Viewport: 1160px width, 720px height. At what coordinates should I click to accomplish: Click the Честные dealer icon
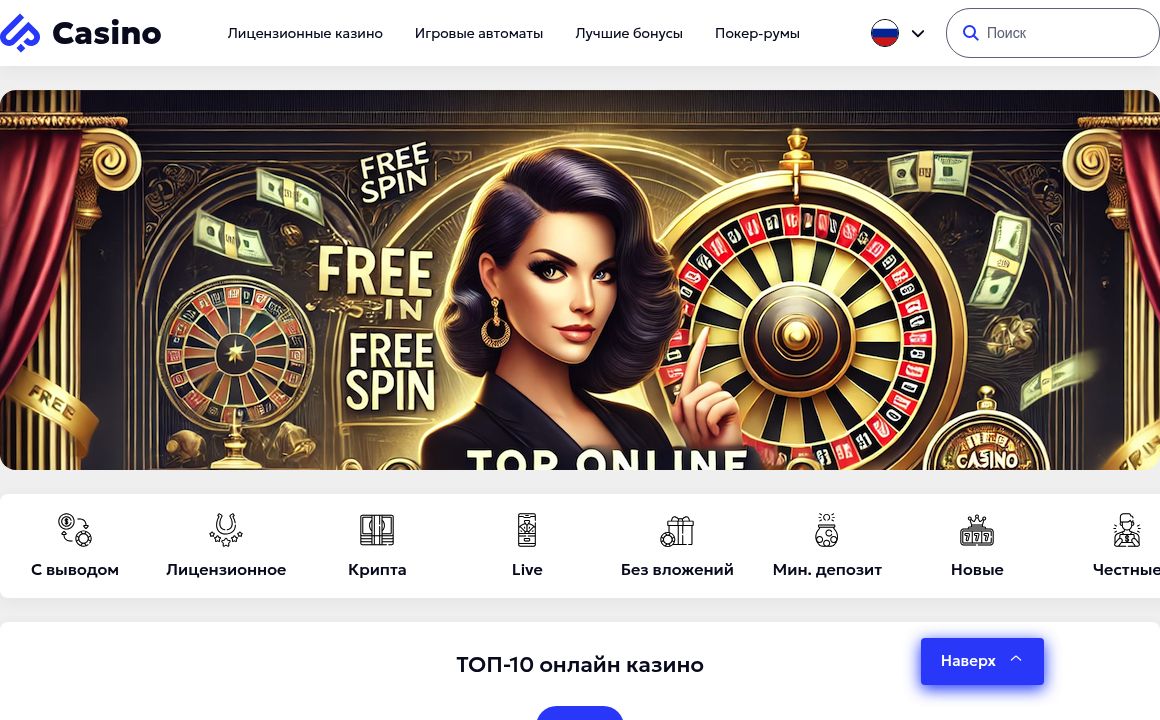[1127, 530]
